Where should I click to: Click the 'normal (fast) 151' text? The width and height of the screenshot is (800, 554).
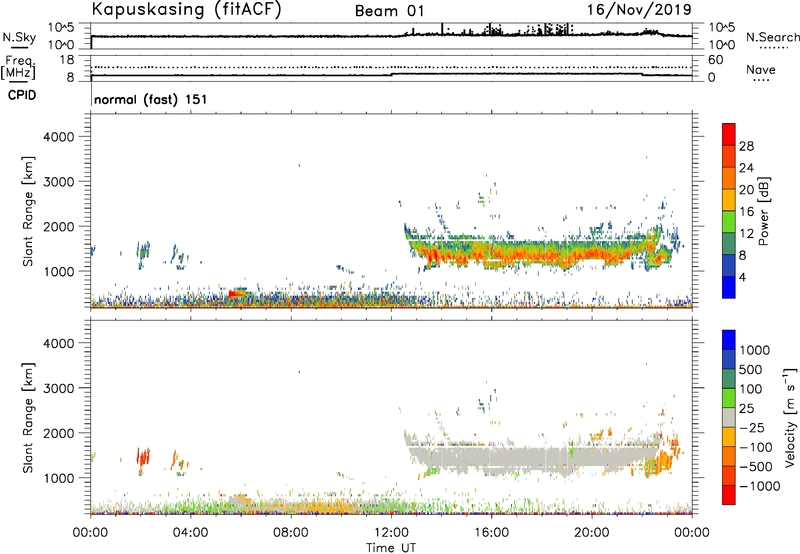(151, 99)
